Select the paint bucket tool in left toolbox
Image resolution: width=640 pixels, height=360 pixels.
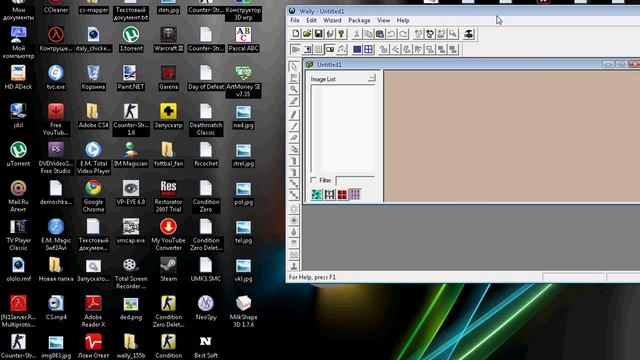click(x=294, y=149)
